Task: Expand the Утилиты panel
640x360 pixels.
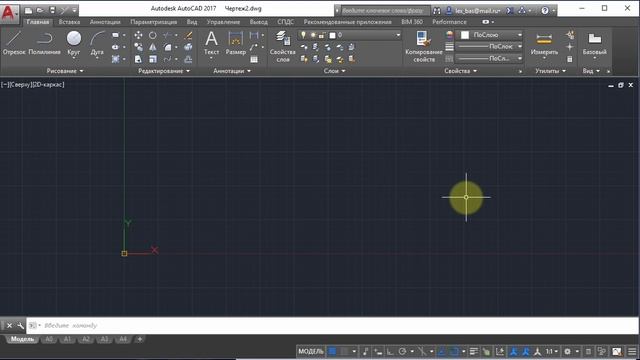Action: pos(550,71)
